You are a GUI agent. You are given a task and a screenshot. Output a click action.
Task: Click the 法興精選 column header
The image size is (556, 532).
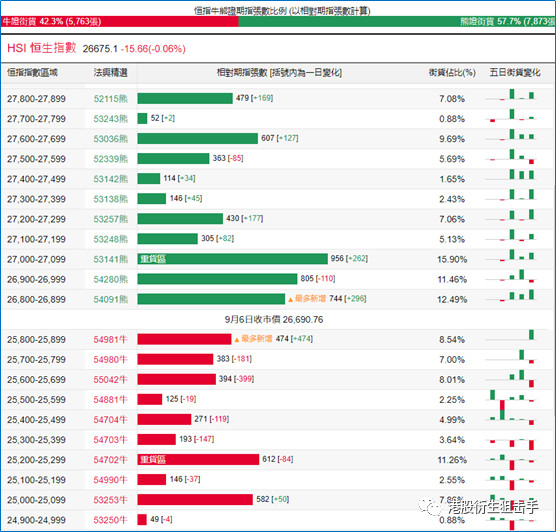point(110,73)
